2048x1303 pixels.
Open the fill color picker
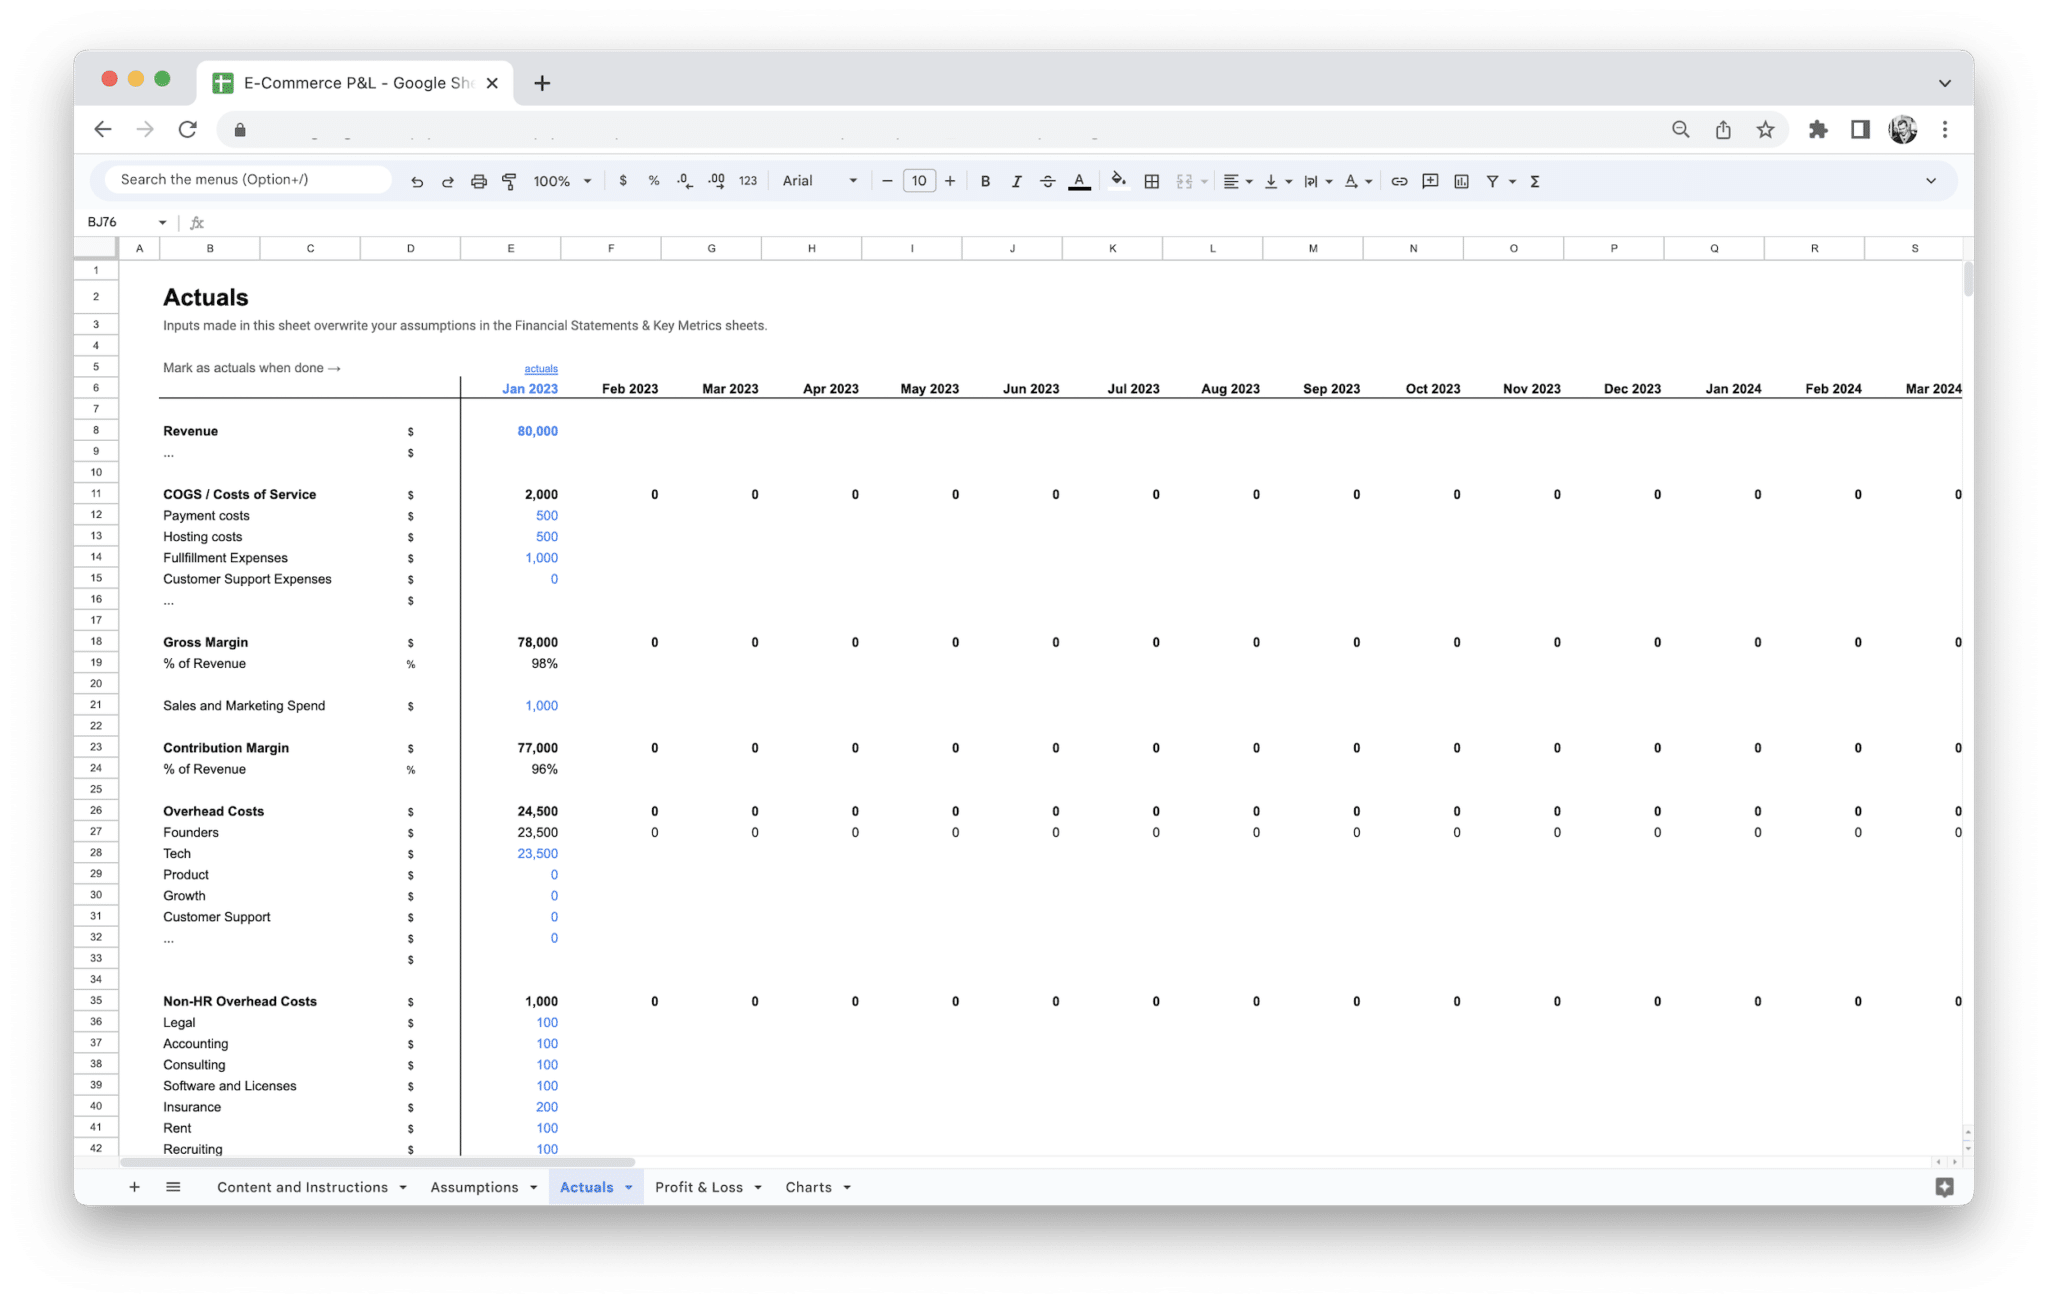[x=1118, y=181]
